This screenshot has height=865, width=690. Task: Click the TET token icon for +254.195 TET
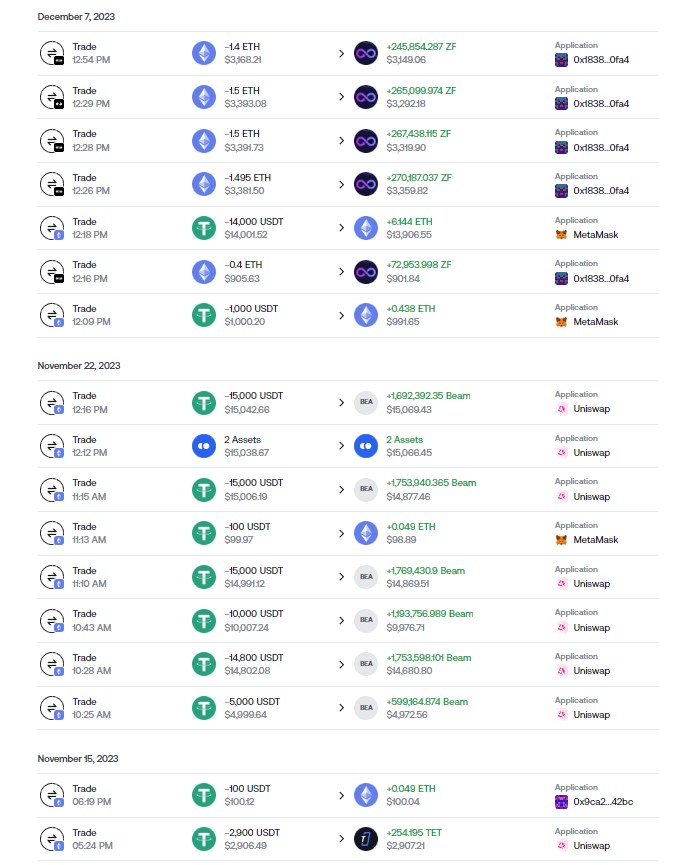(x=366, y=838)
